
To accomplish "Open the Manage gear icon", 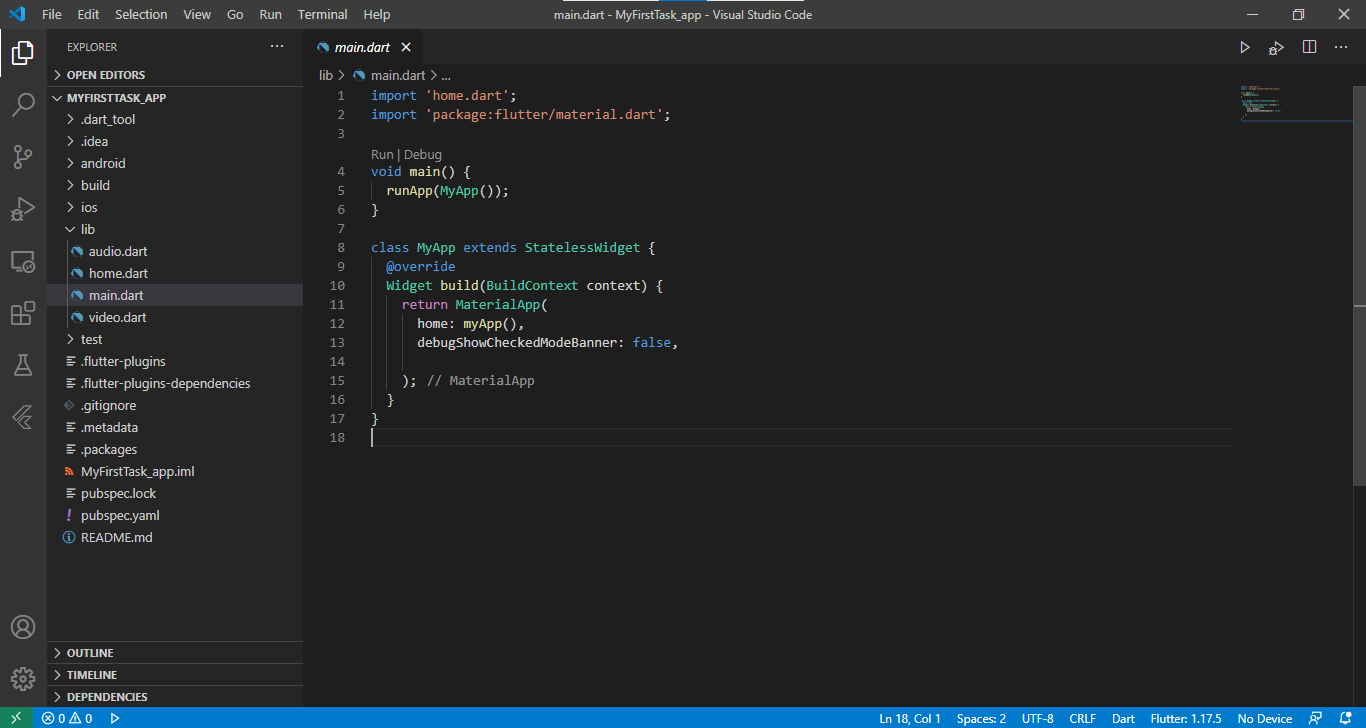I will click(x=23, y=679).
